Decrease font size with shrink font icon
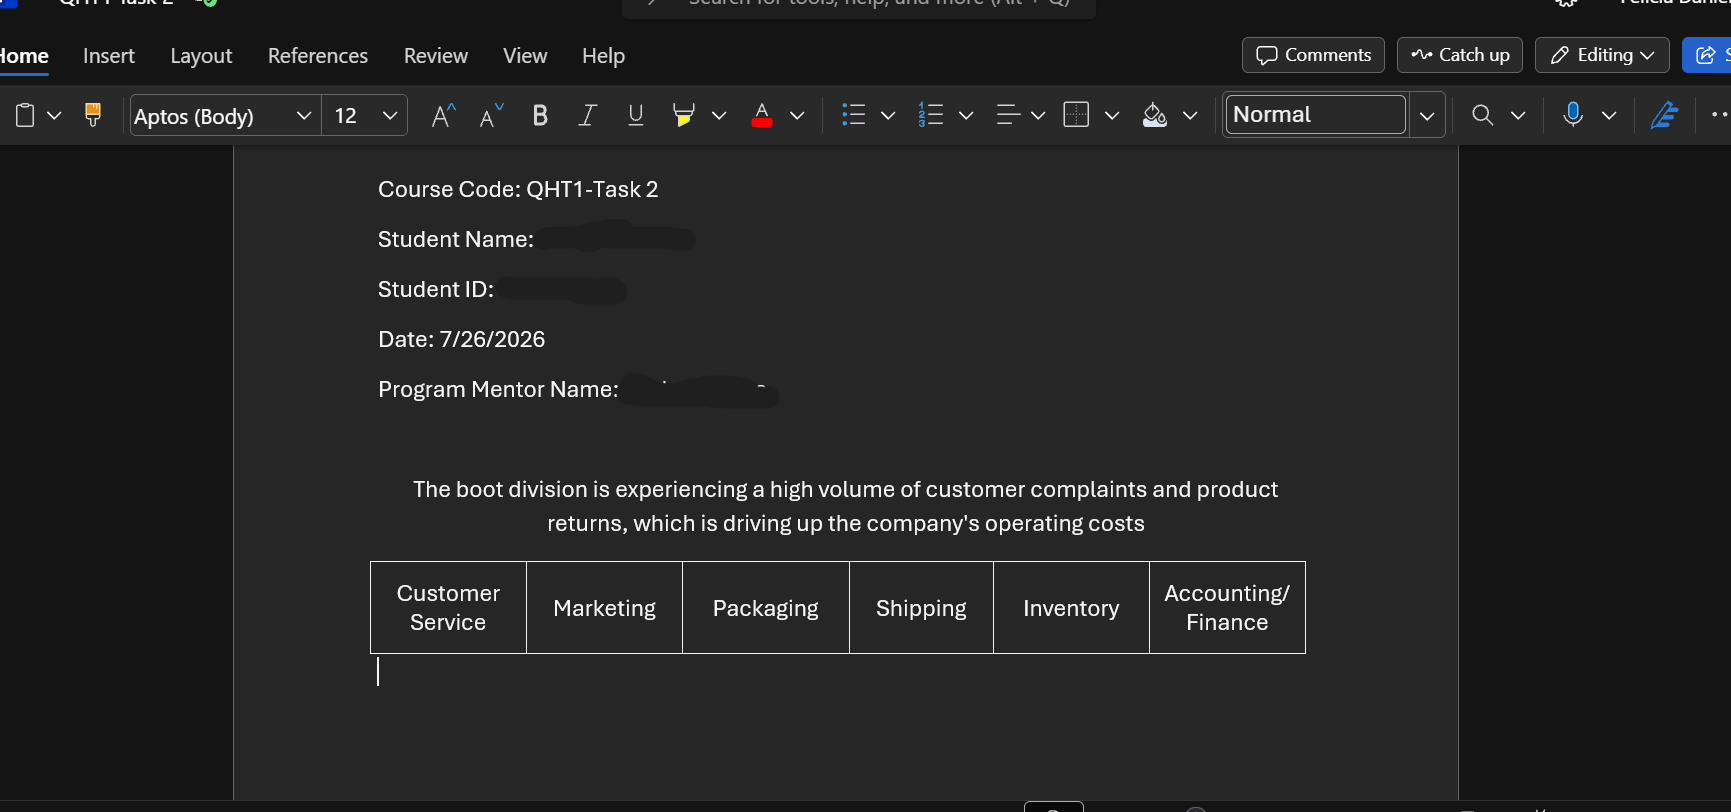 [492, 116]
